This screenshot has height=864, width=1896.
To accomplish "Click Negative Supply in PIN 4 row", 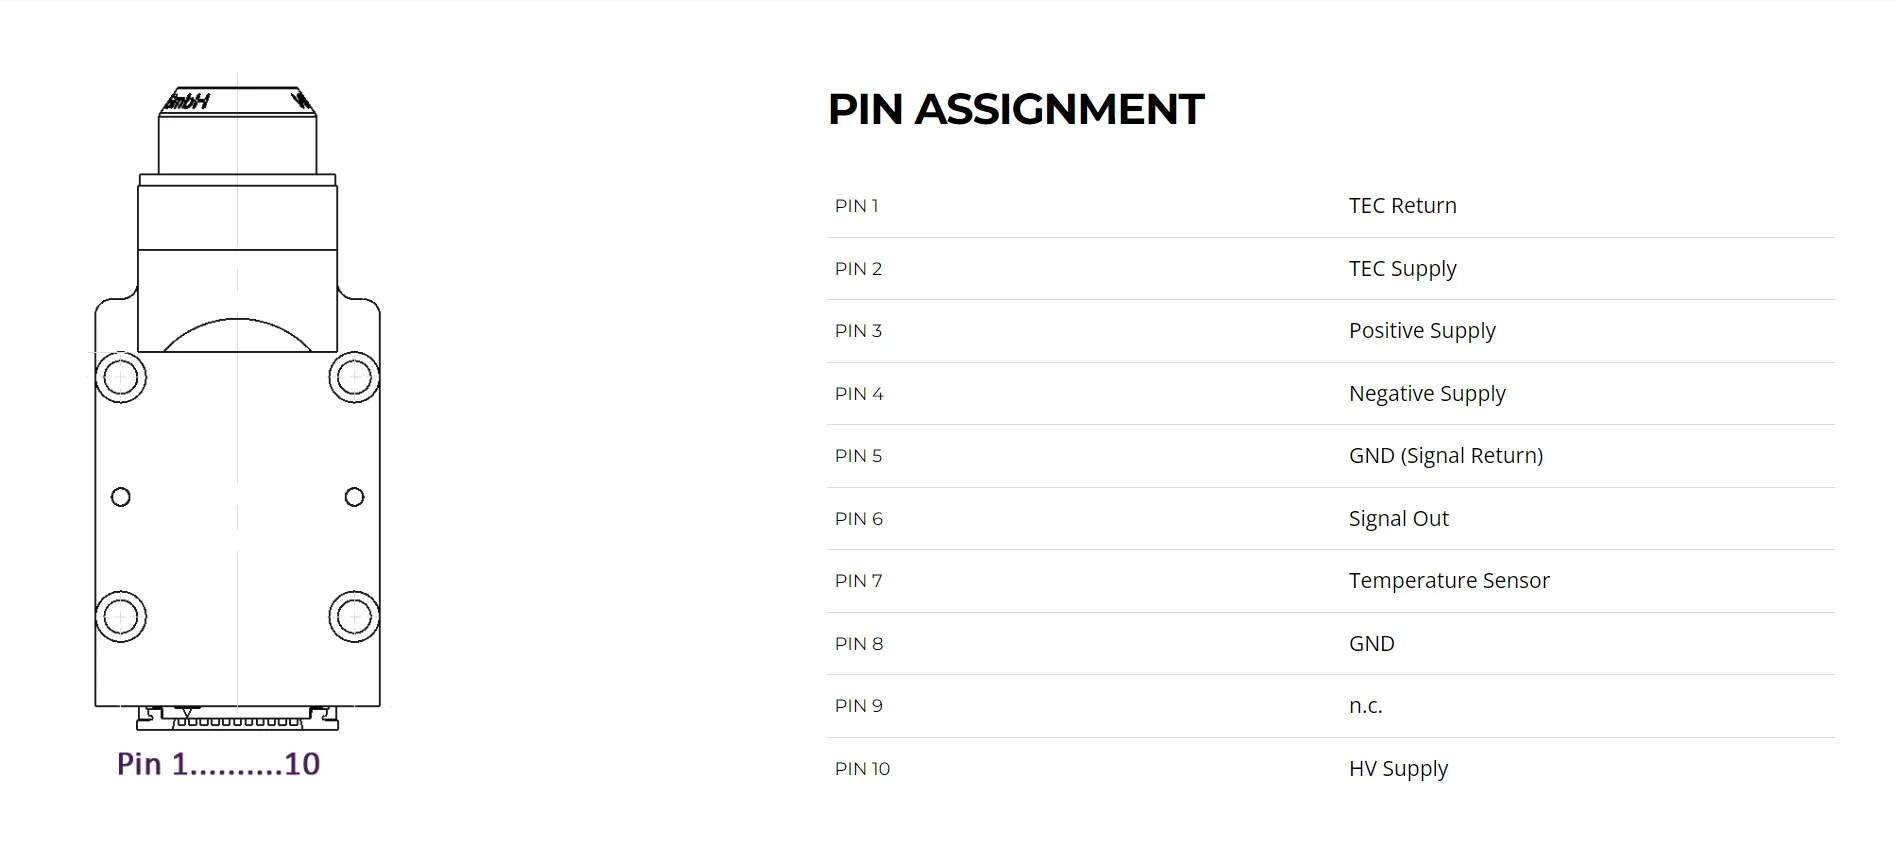I will (1427, 394).
